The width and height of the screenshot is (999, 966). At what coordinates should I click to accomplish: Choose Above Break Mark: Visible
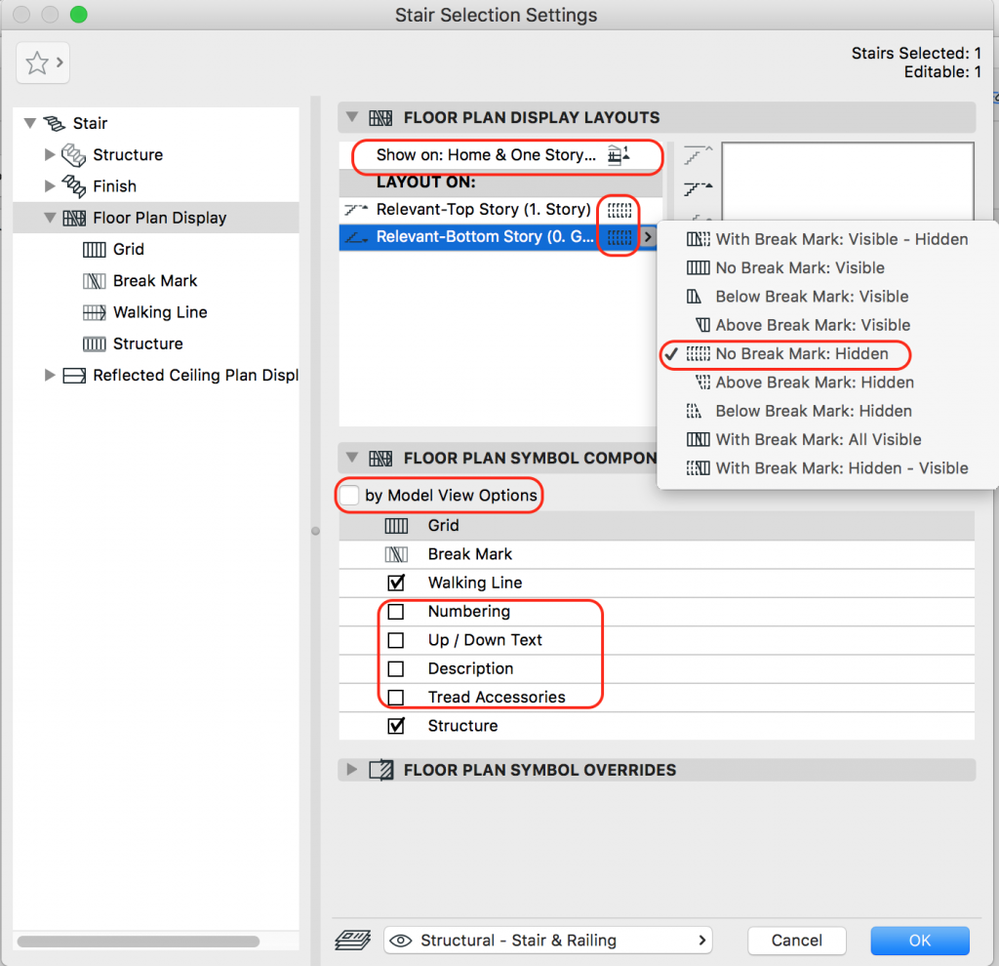click(827, 326)
